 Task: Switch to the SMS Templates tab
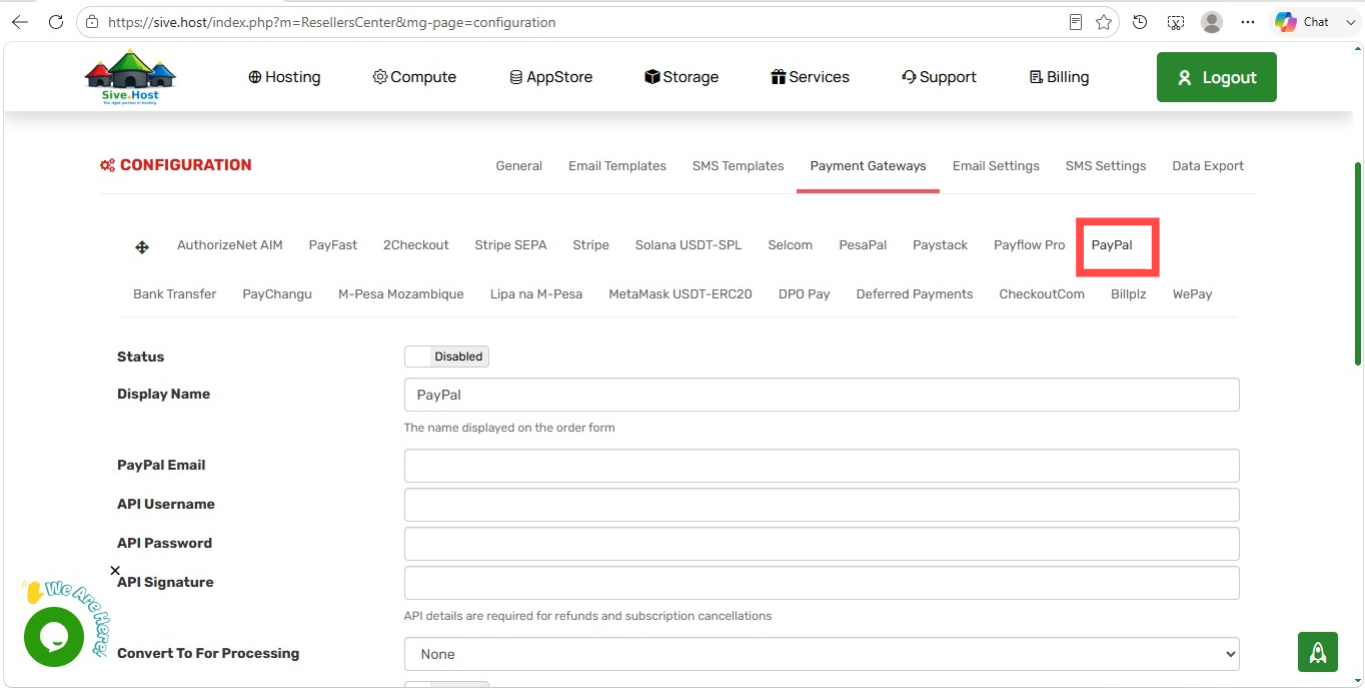coord(738,166)
